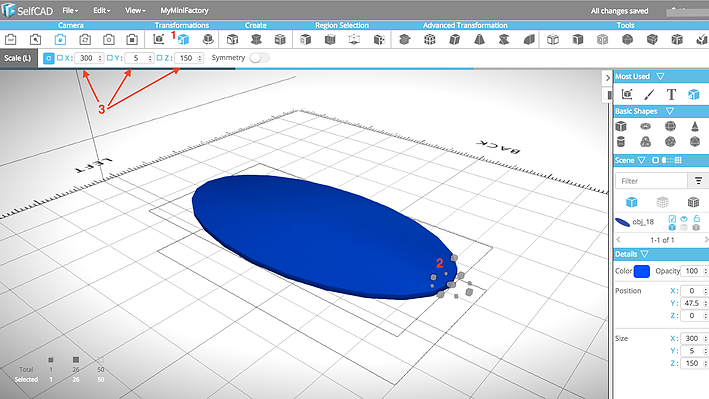The width and height of the screenshot is (709, 399).
Task: Click the first Region Selection icon
Action: tap(306, 39)
